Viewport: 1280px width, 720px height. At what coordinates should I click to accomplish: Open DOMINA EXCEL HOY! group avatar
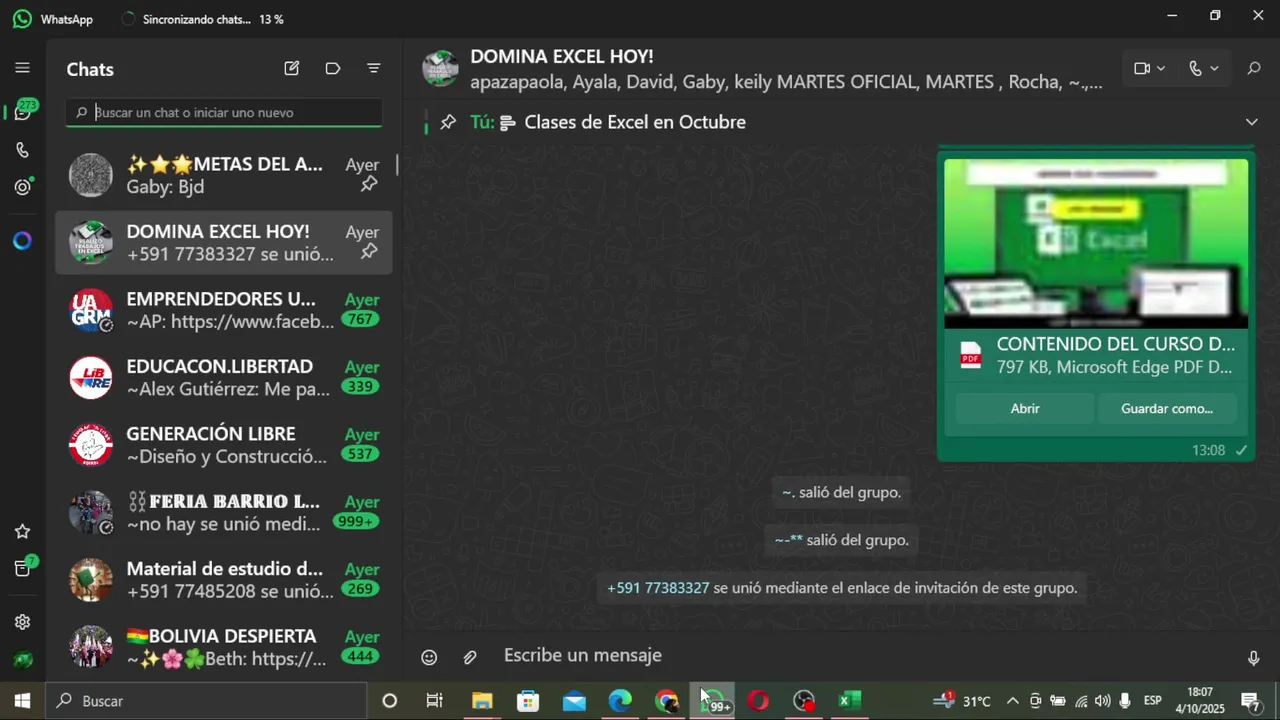point(440,68)
